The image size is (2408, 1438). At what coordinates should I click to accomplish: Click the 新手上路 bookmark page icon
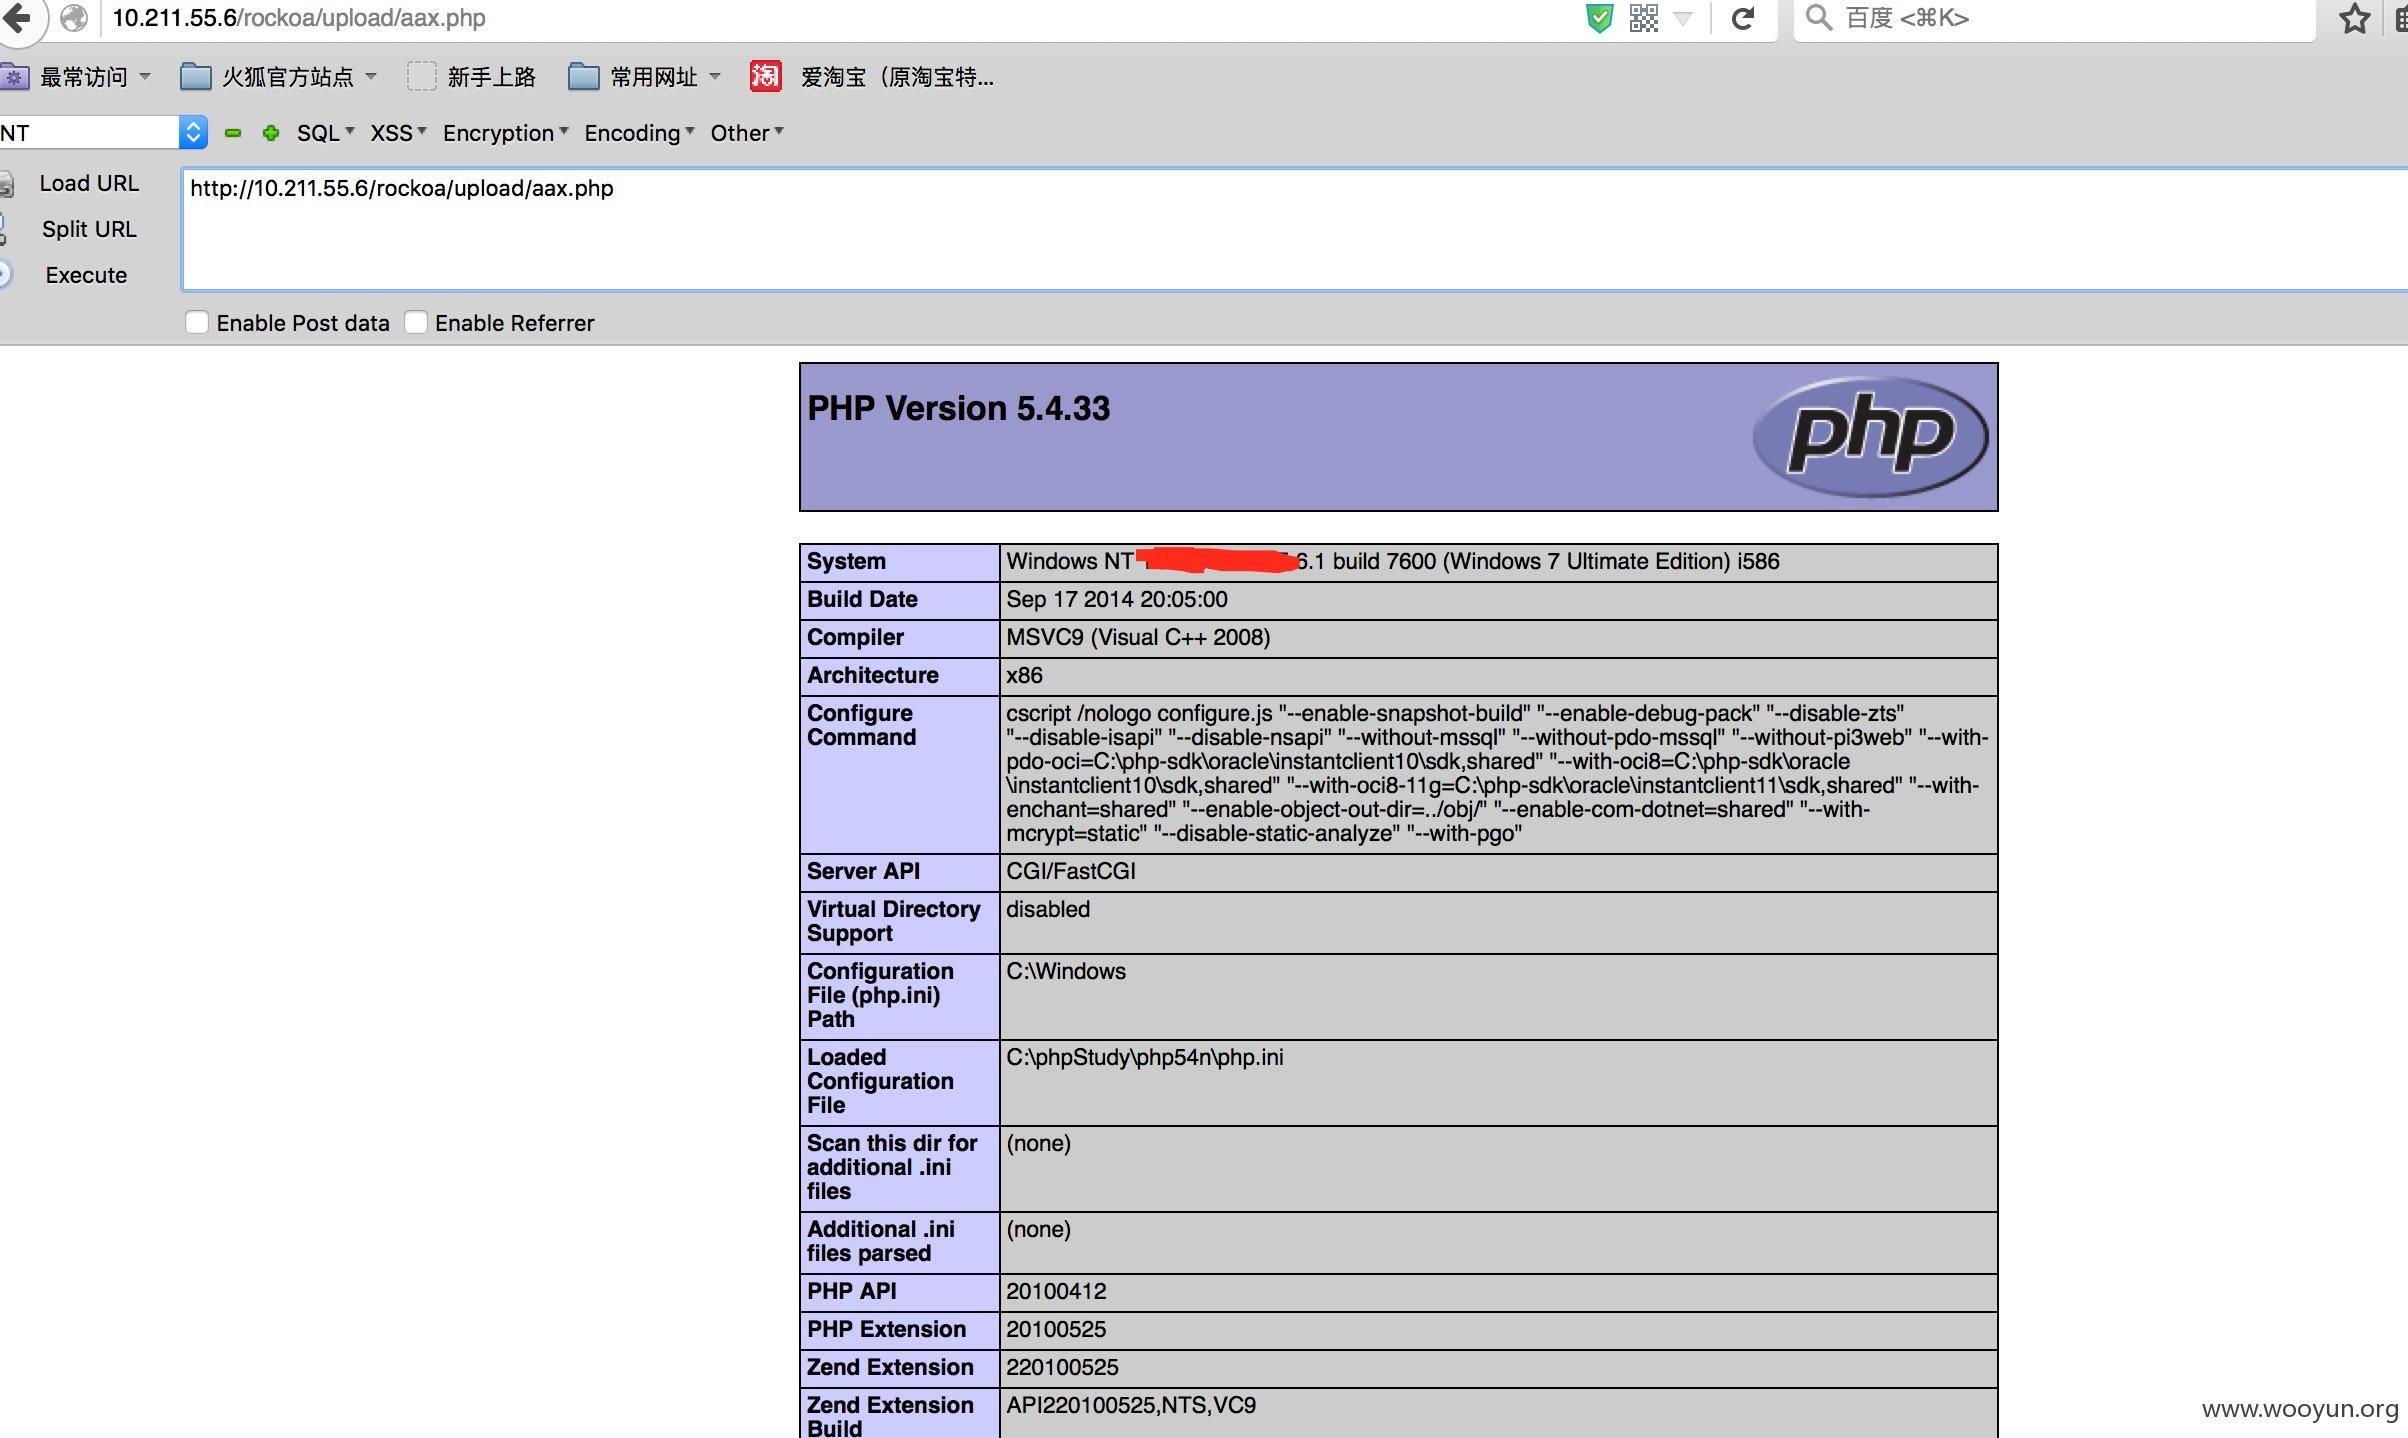[422, 77]
